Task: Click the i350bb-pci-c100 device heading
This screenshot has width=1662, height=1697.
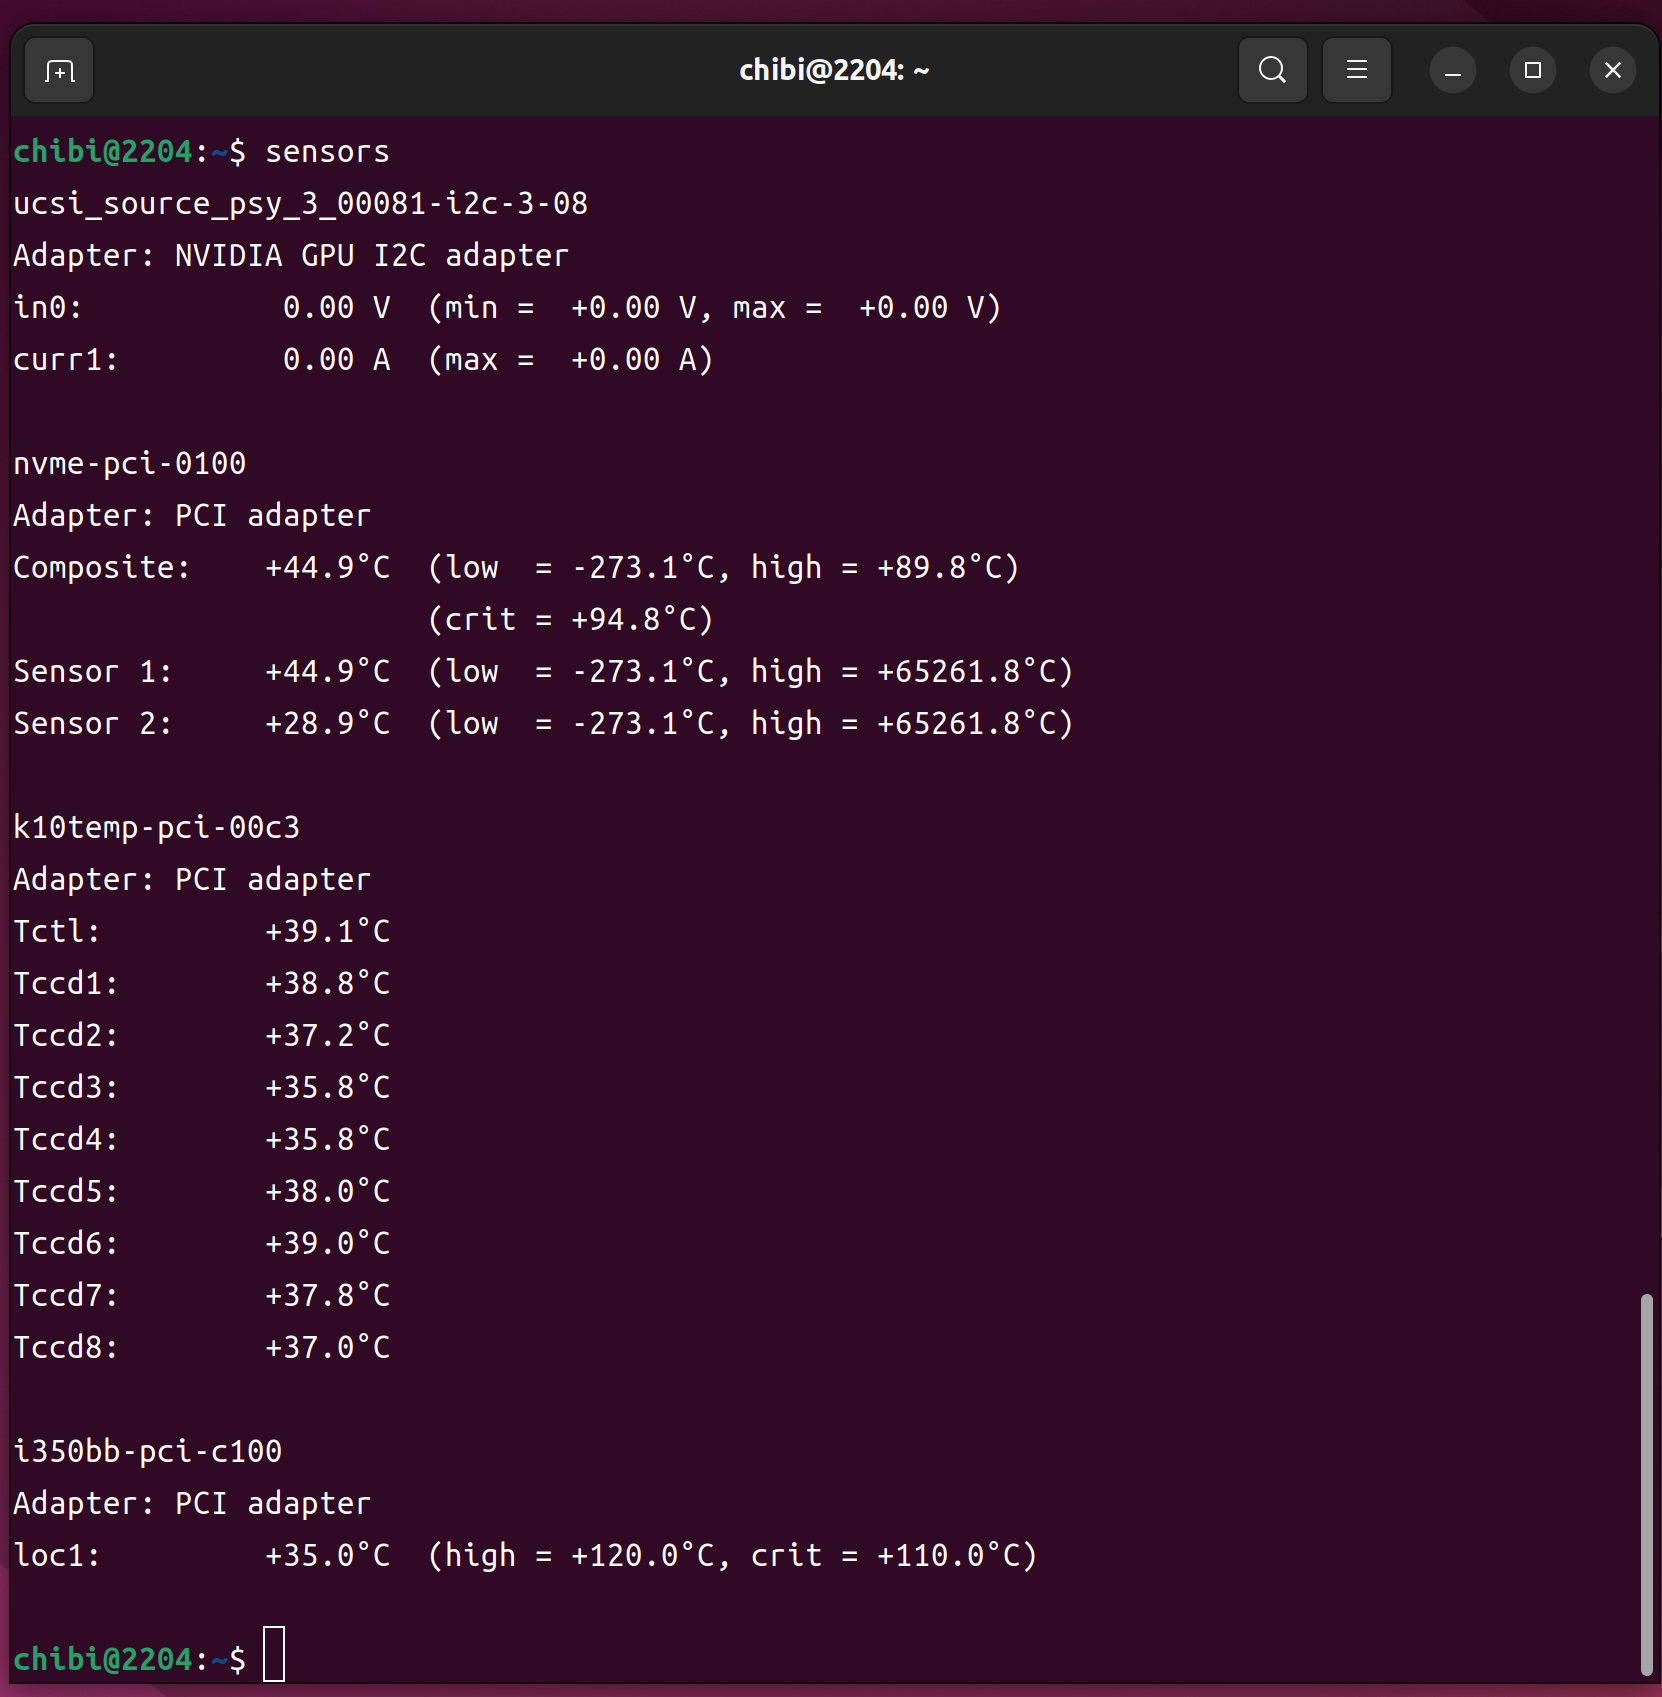Action: [x=148, y=1452]
